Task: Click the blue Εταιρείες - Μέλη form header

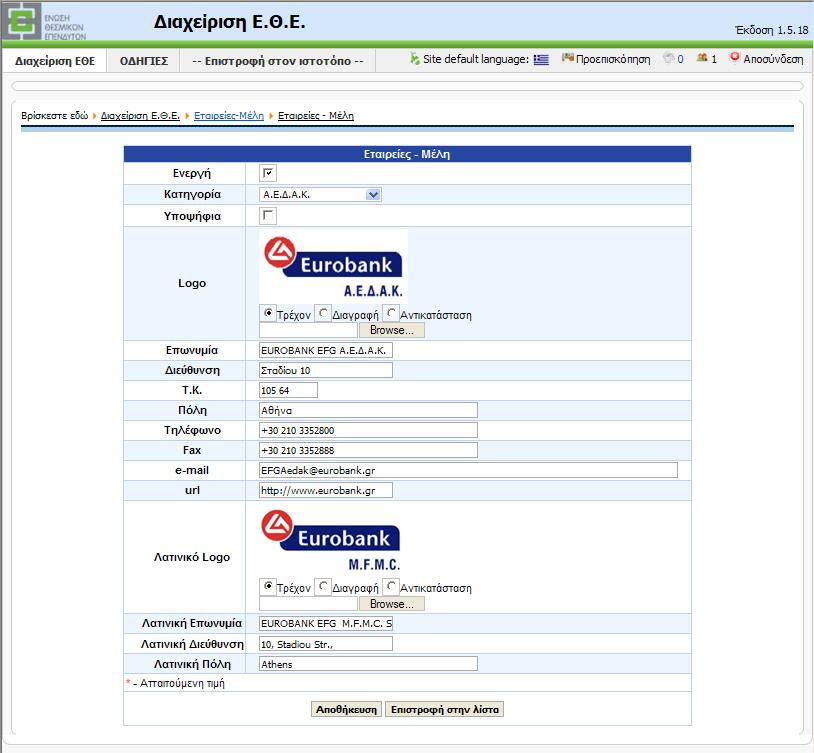Action: coord(407,154)
